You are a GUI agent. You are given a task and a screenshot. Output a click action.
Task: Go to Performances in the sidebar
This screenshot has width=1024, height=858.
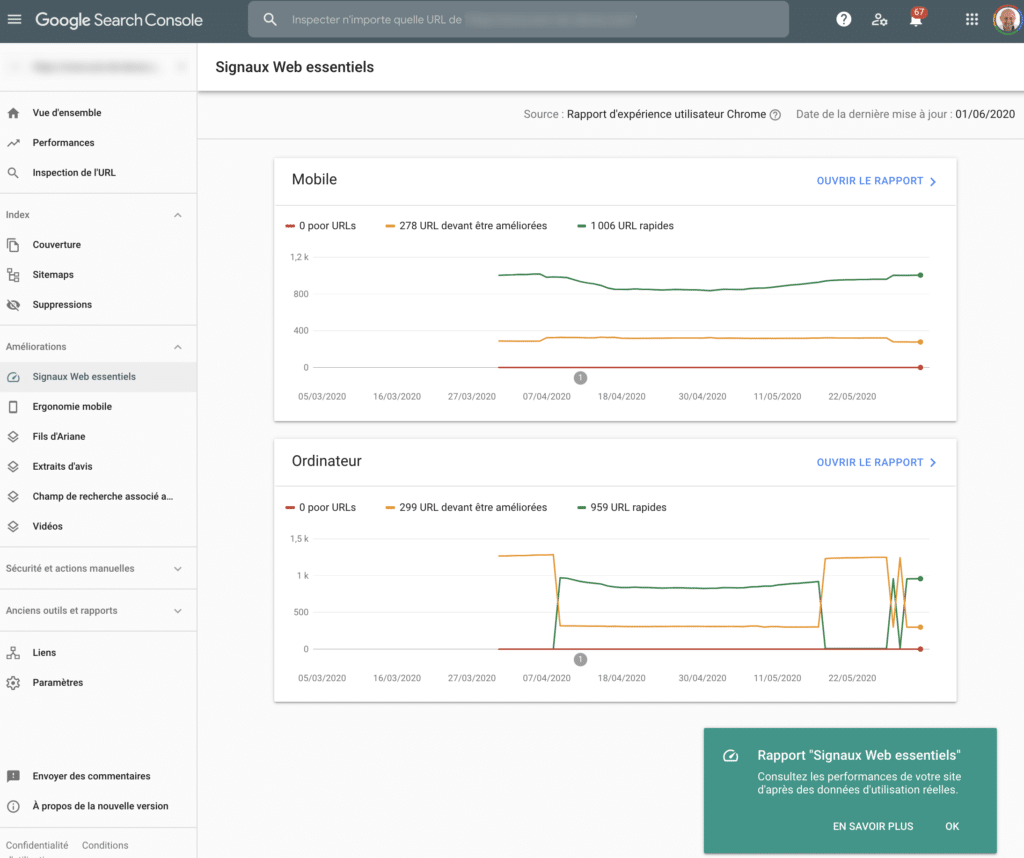(x=63, y=143)
